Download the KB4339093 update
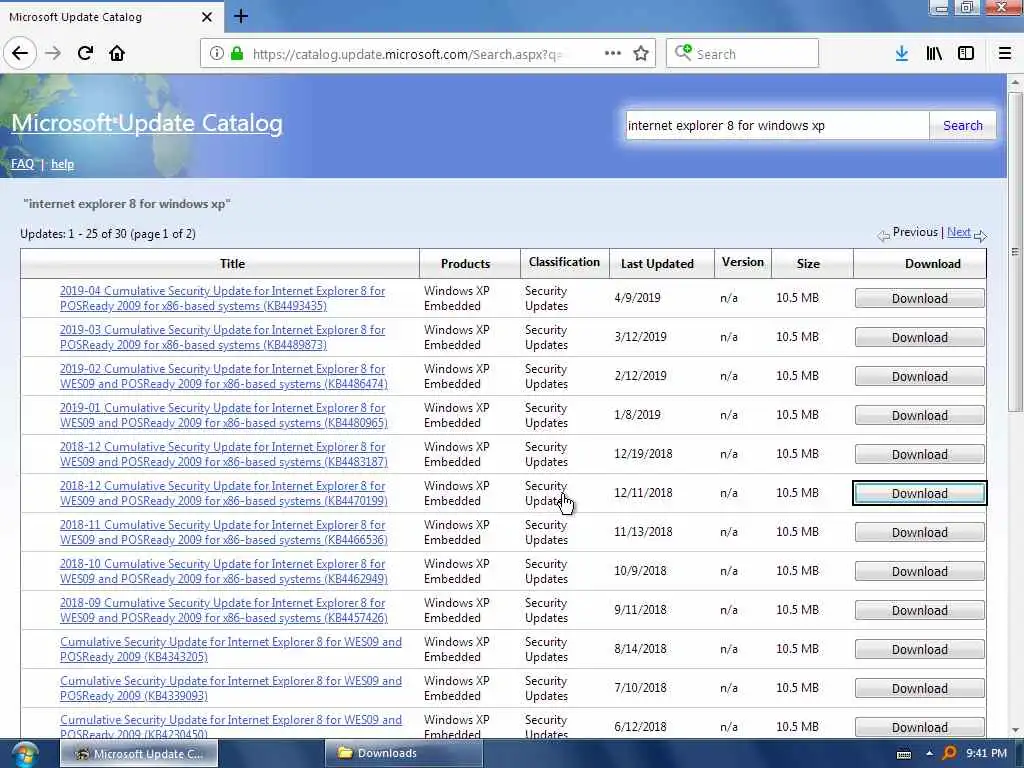 coord(920,689)
